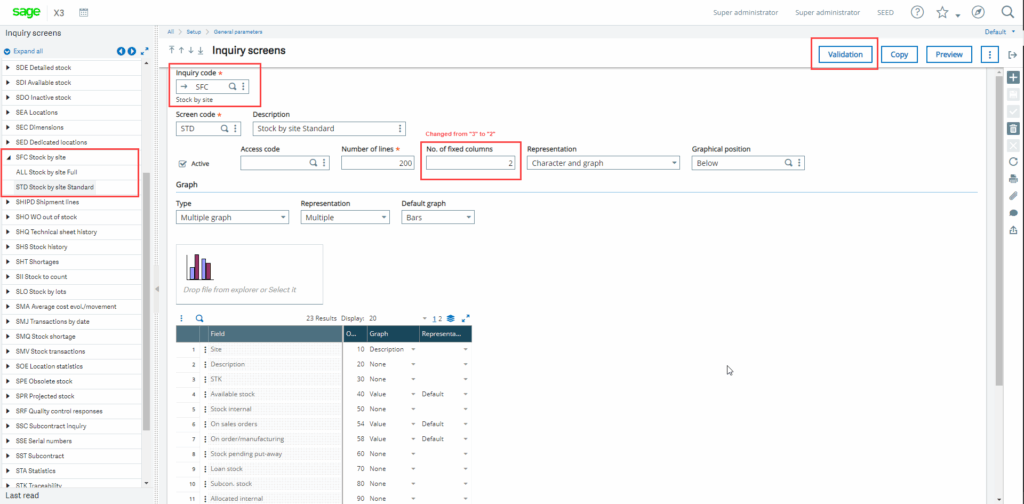Click the plus new record icon
1024x504 pixels.
pos(1013,77)
